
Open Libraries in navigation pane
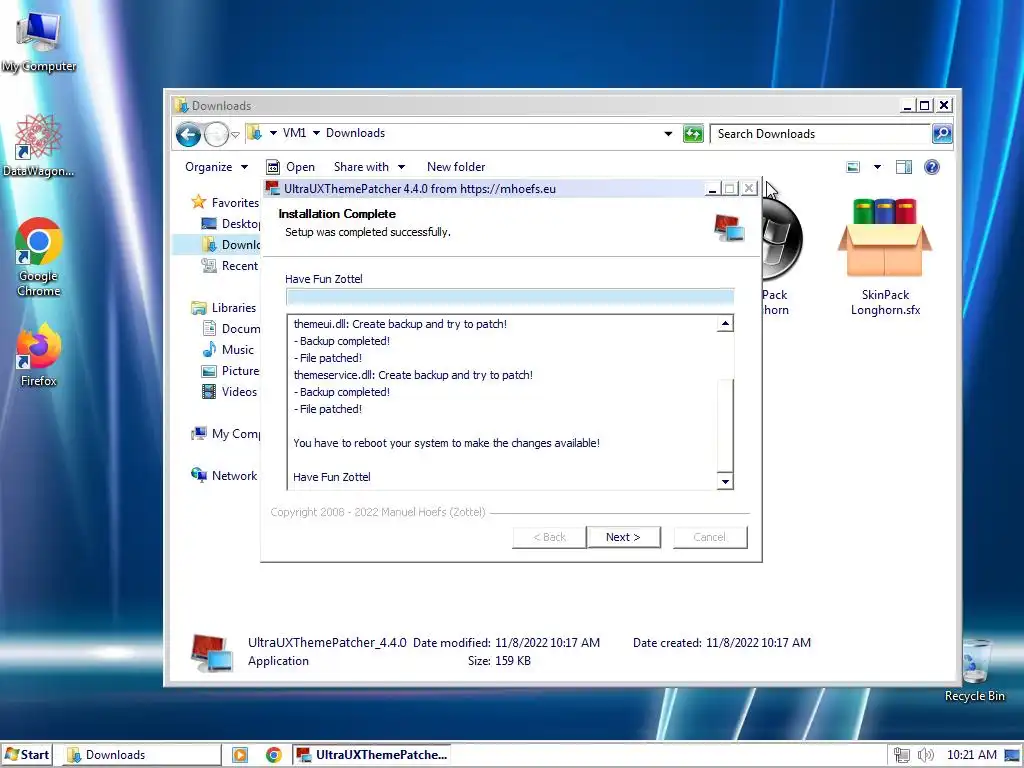224,308
